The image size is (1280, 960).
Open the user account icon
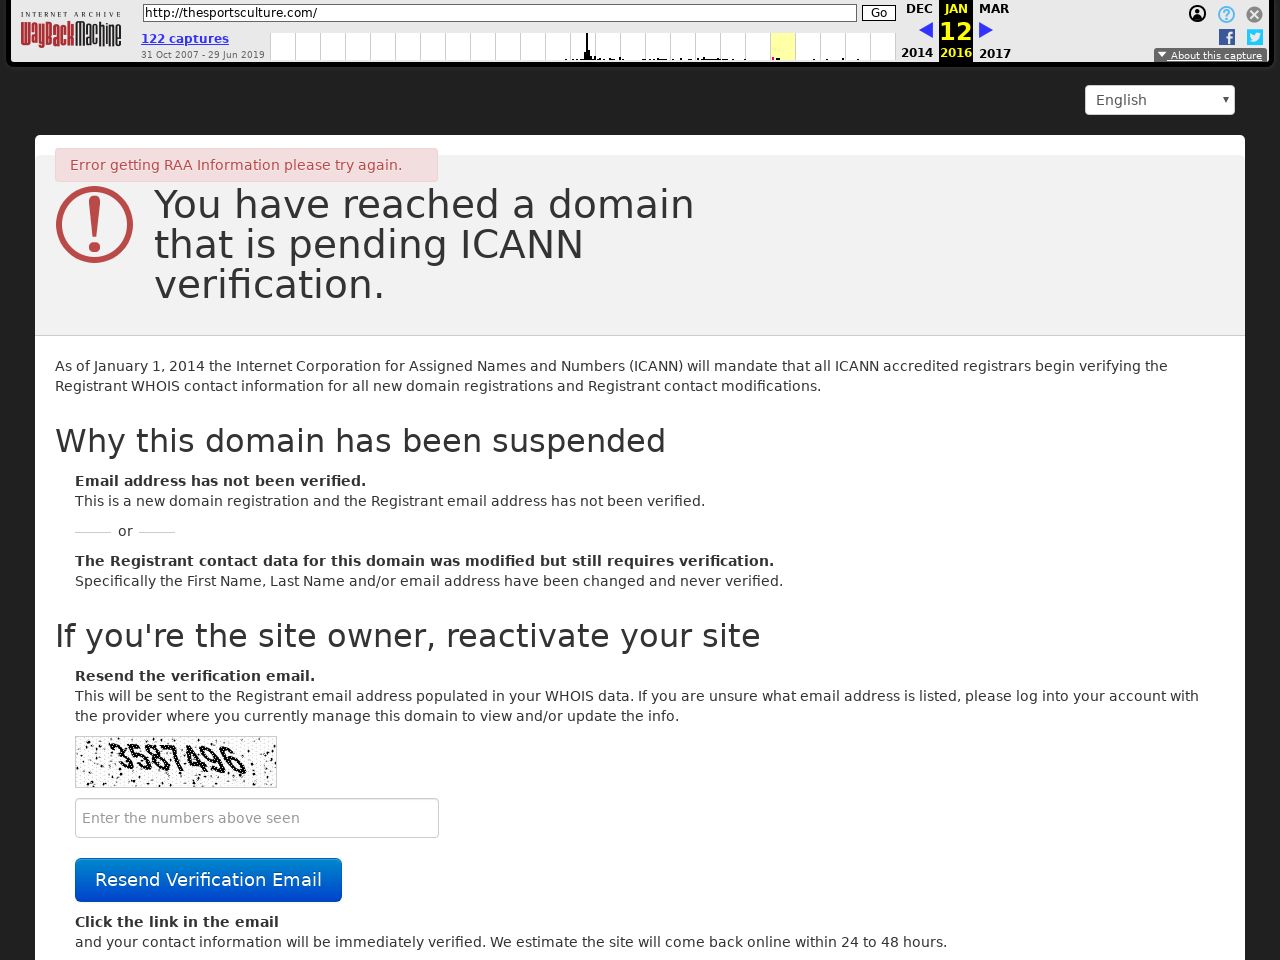[1197, 14]
